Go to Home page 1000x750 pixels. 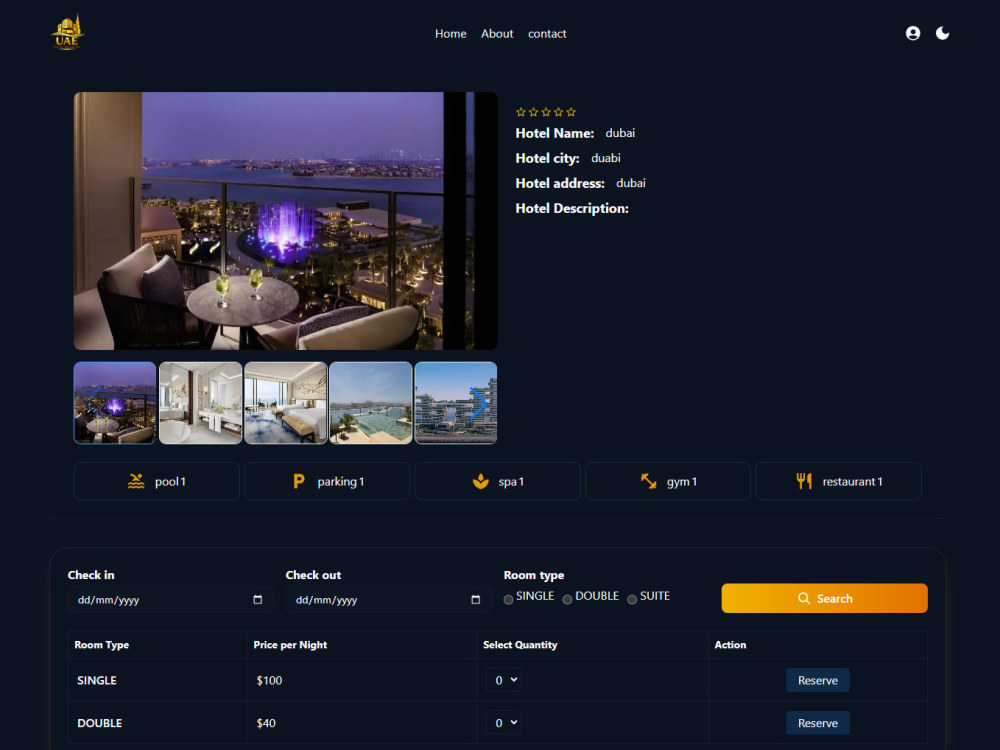tap(450, 34)
